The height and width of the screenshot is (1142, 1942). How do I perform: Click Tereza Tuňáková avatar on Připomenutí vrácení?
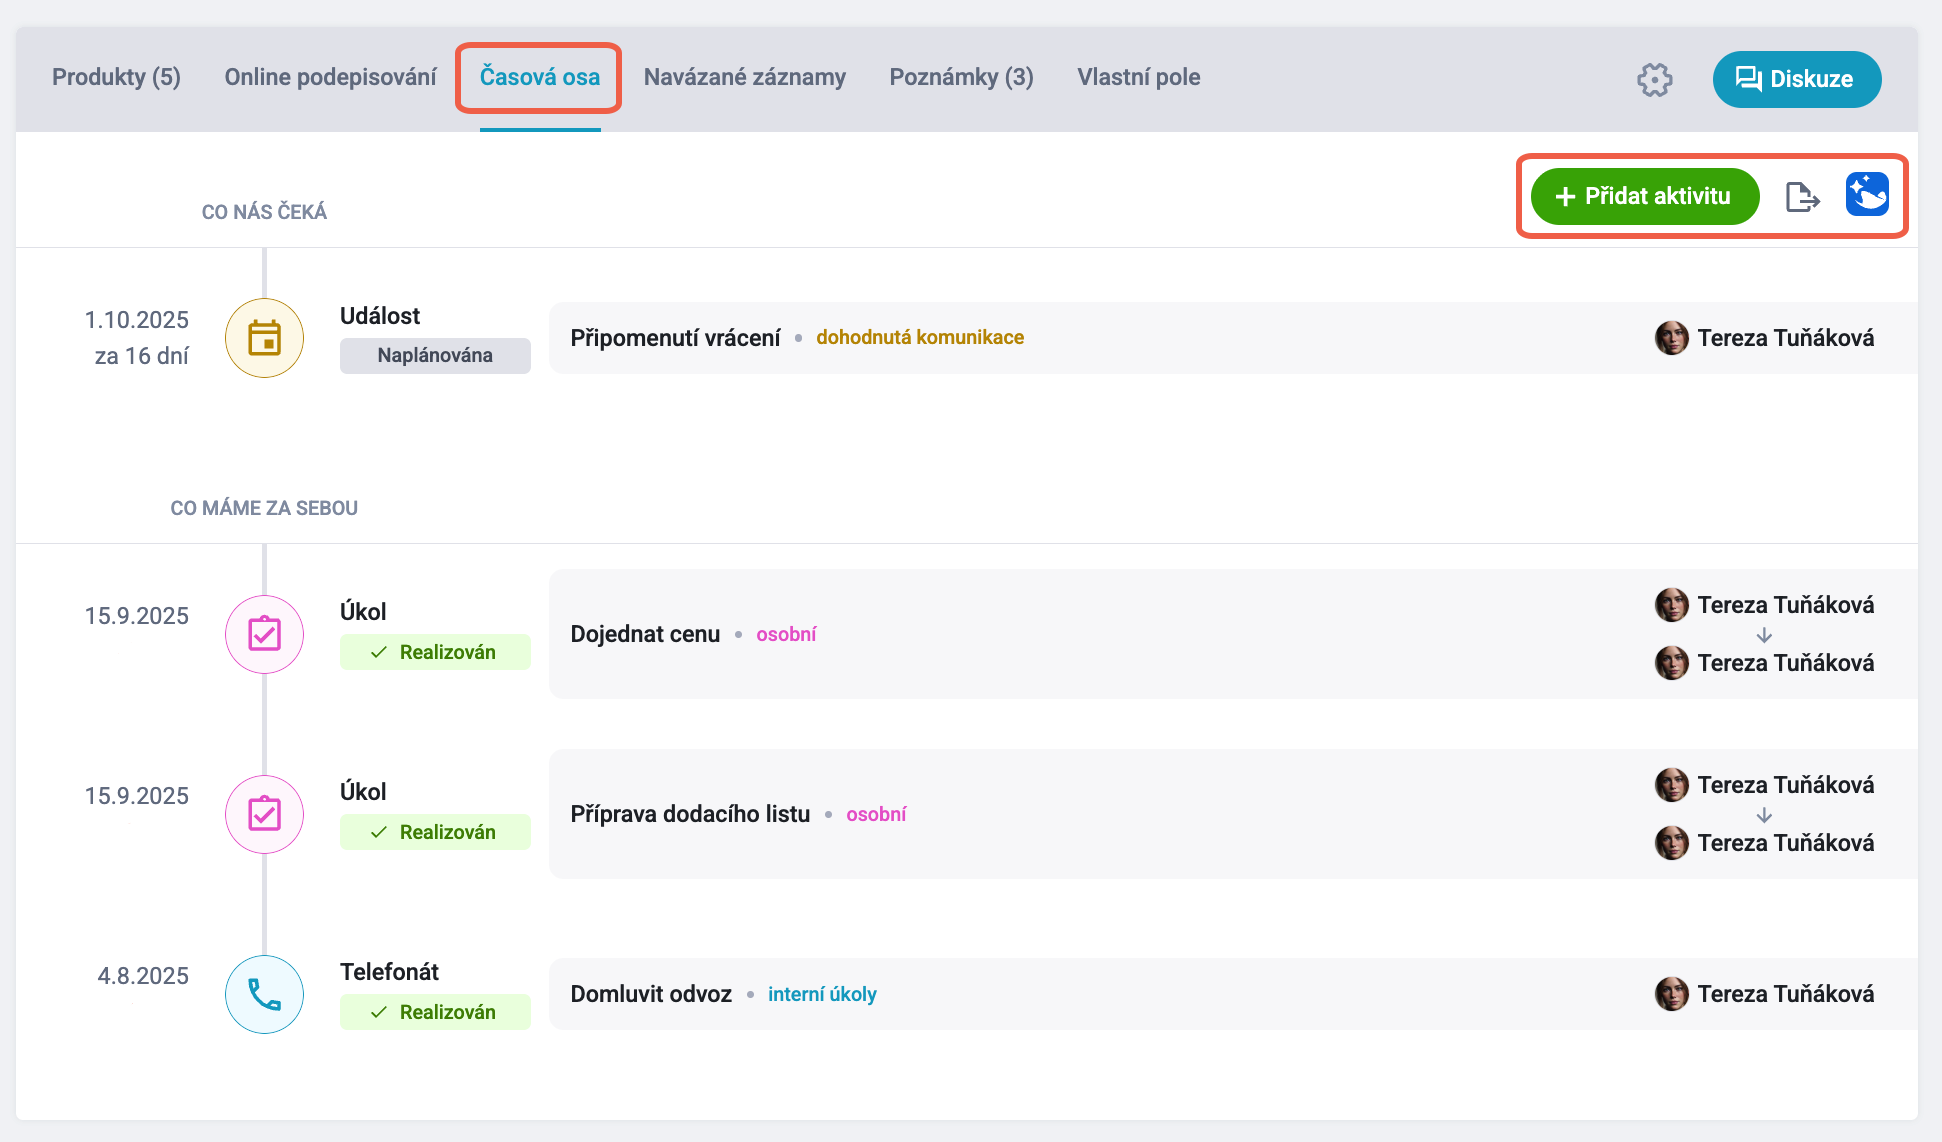(x=1671, y=338)
